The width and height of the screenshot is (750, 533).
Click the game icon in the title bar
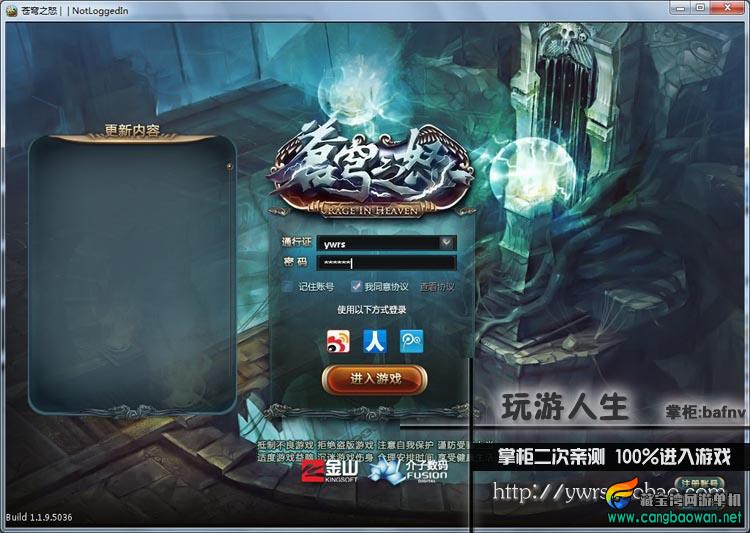point(12,10)
